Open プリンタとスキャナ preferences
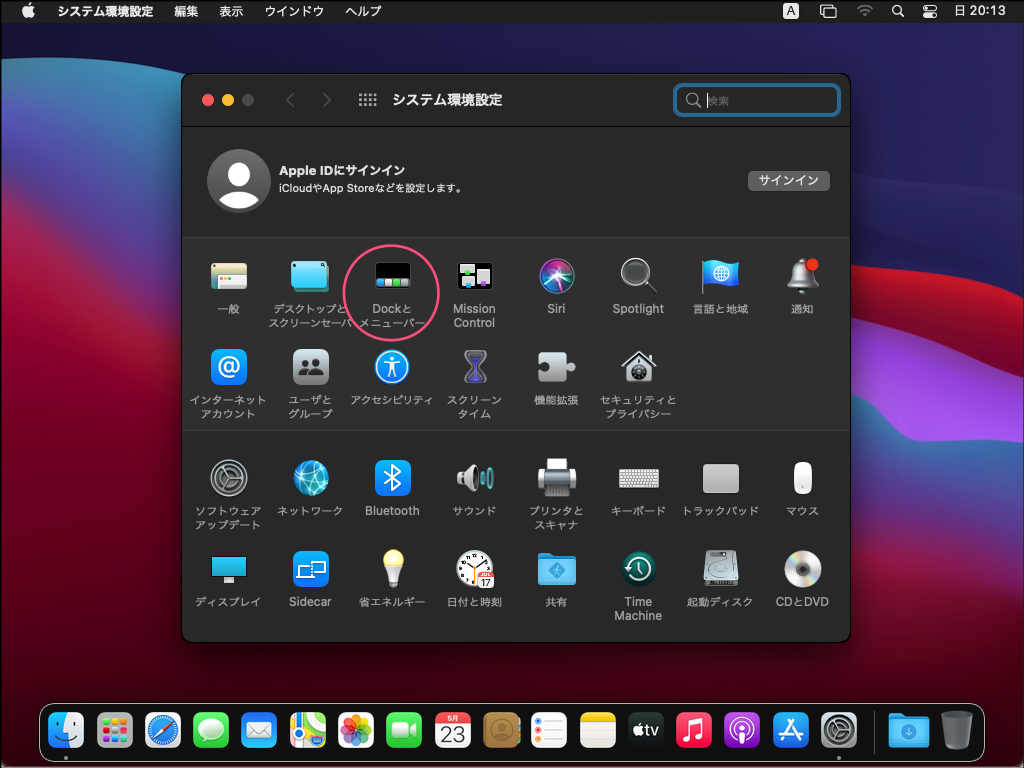 556,478
